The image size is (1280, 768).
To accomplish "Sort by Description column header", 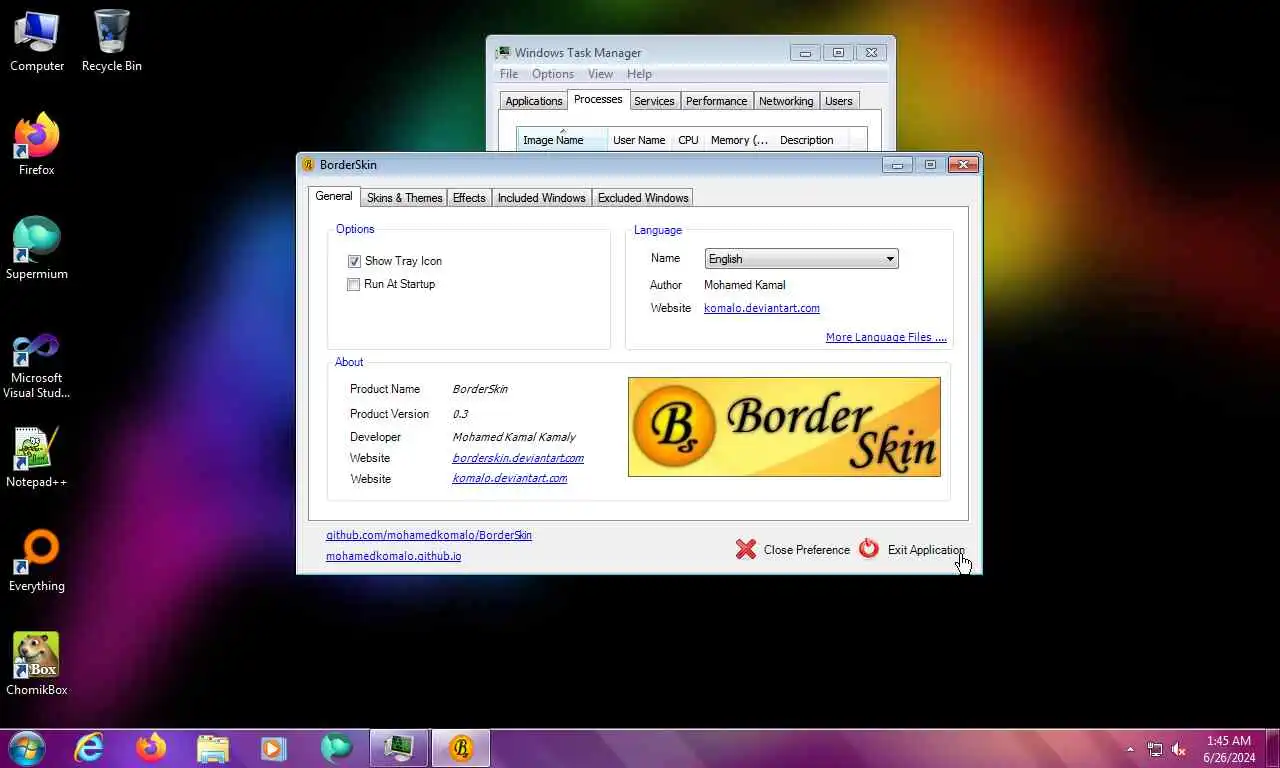I will coord(810,139).
